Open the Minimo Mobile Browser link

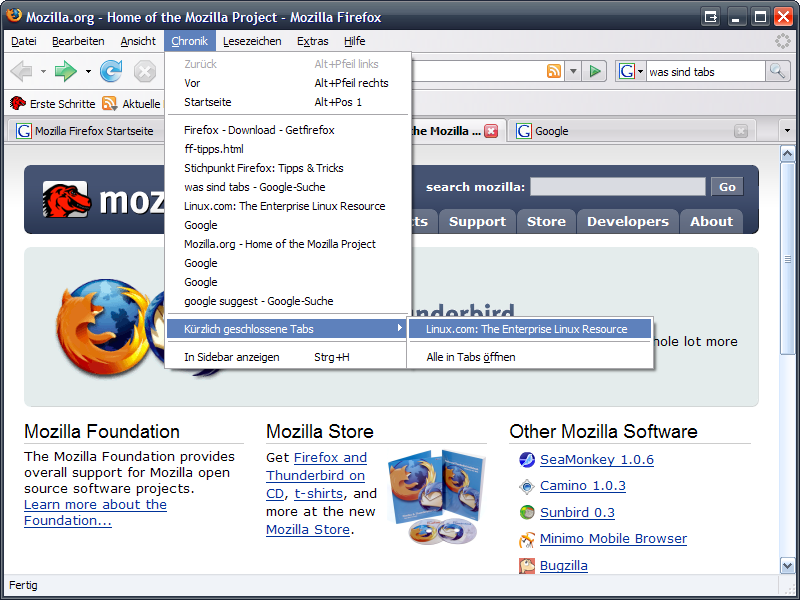tap(613, 539)
